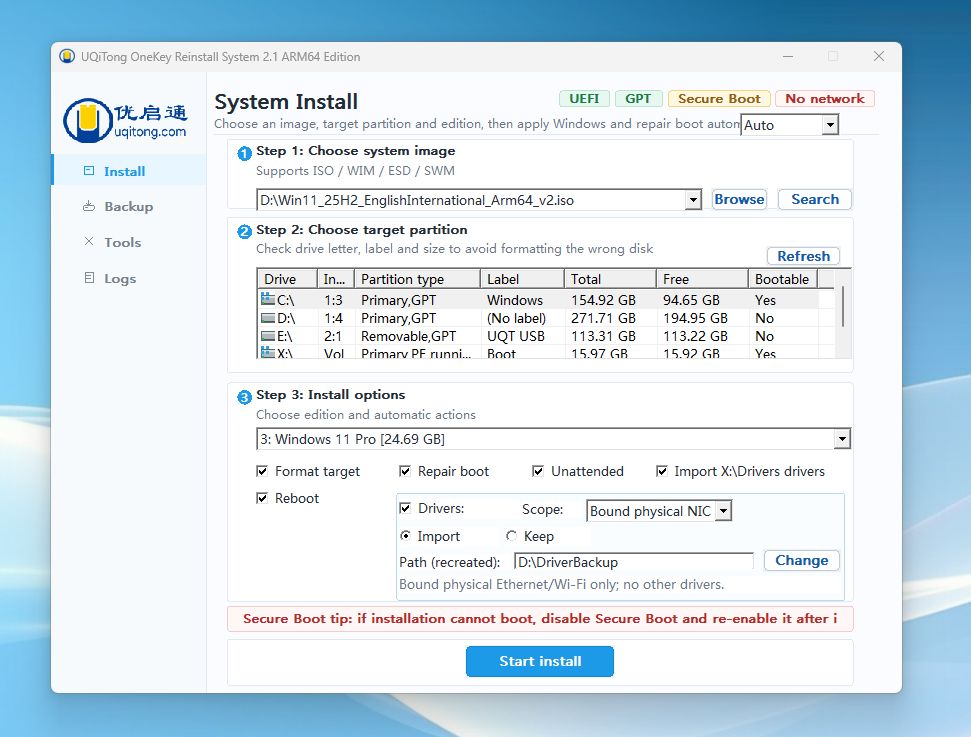Disable the Reboot checkbox
The width and height of the screenshot is (971, 737).
click(262, 498)
